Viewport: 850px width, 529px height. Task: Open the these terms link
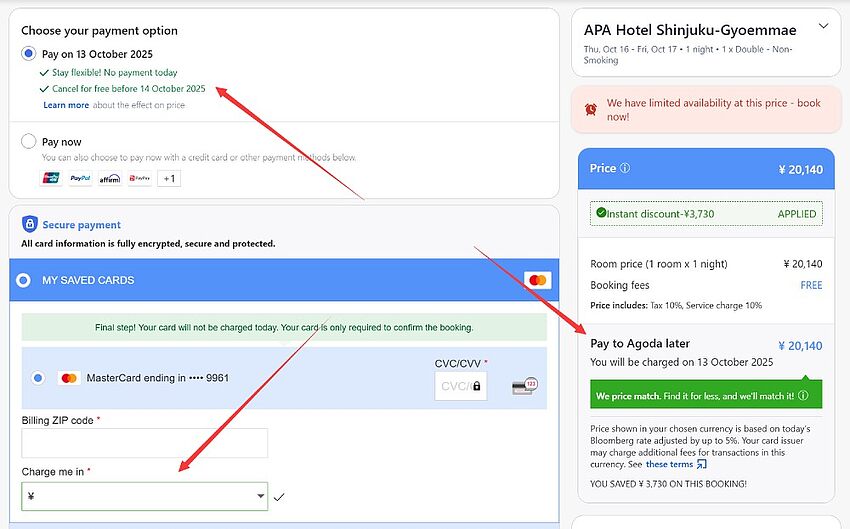pos(669,465)
